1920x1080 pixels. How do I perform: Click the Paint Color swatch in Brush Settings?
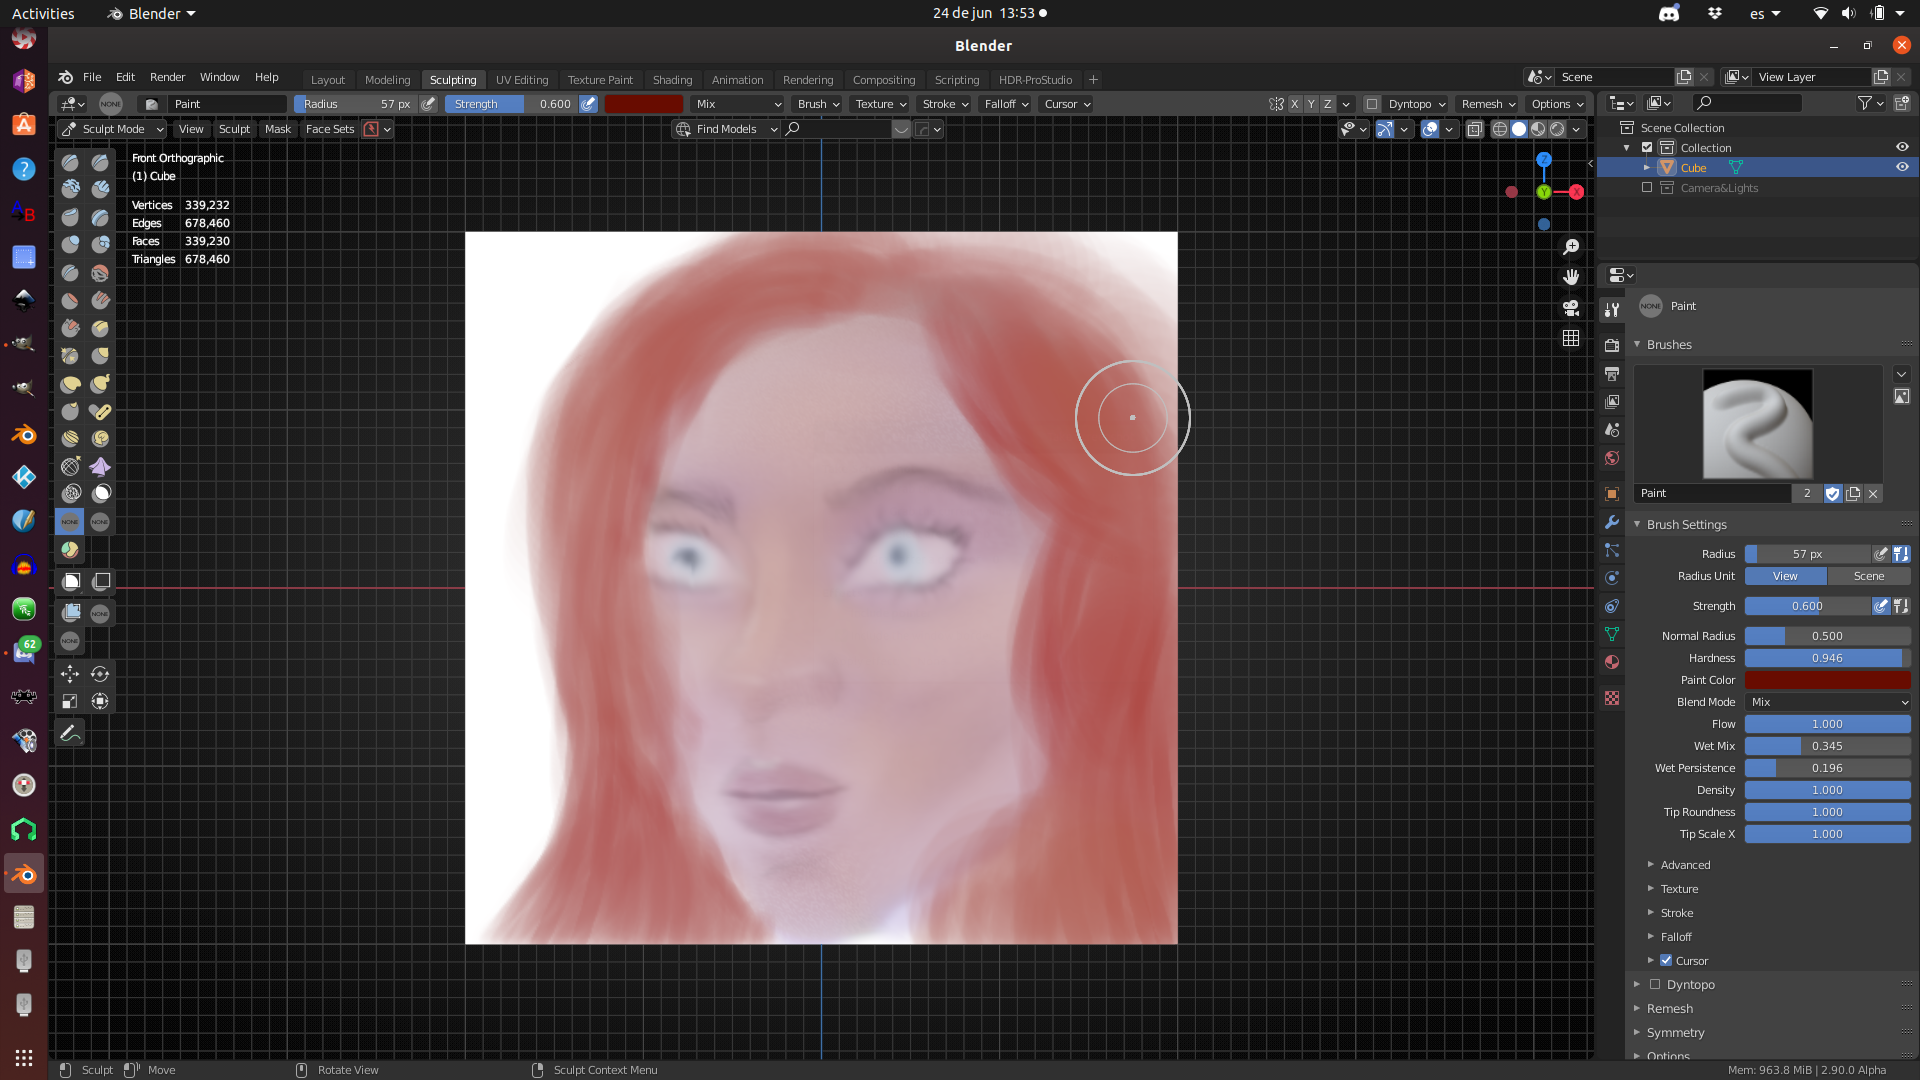pos(1827,680)
